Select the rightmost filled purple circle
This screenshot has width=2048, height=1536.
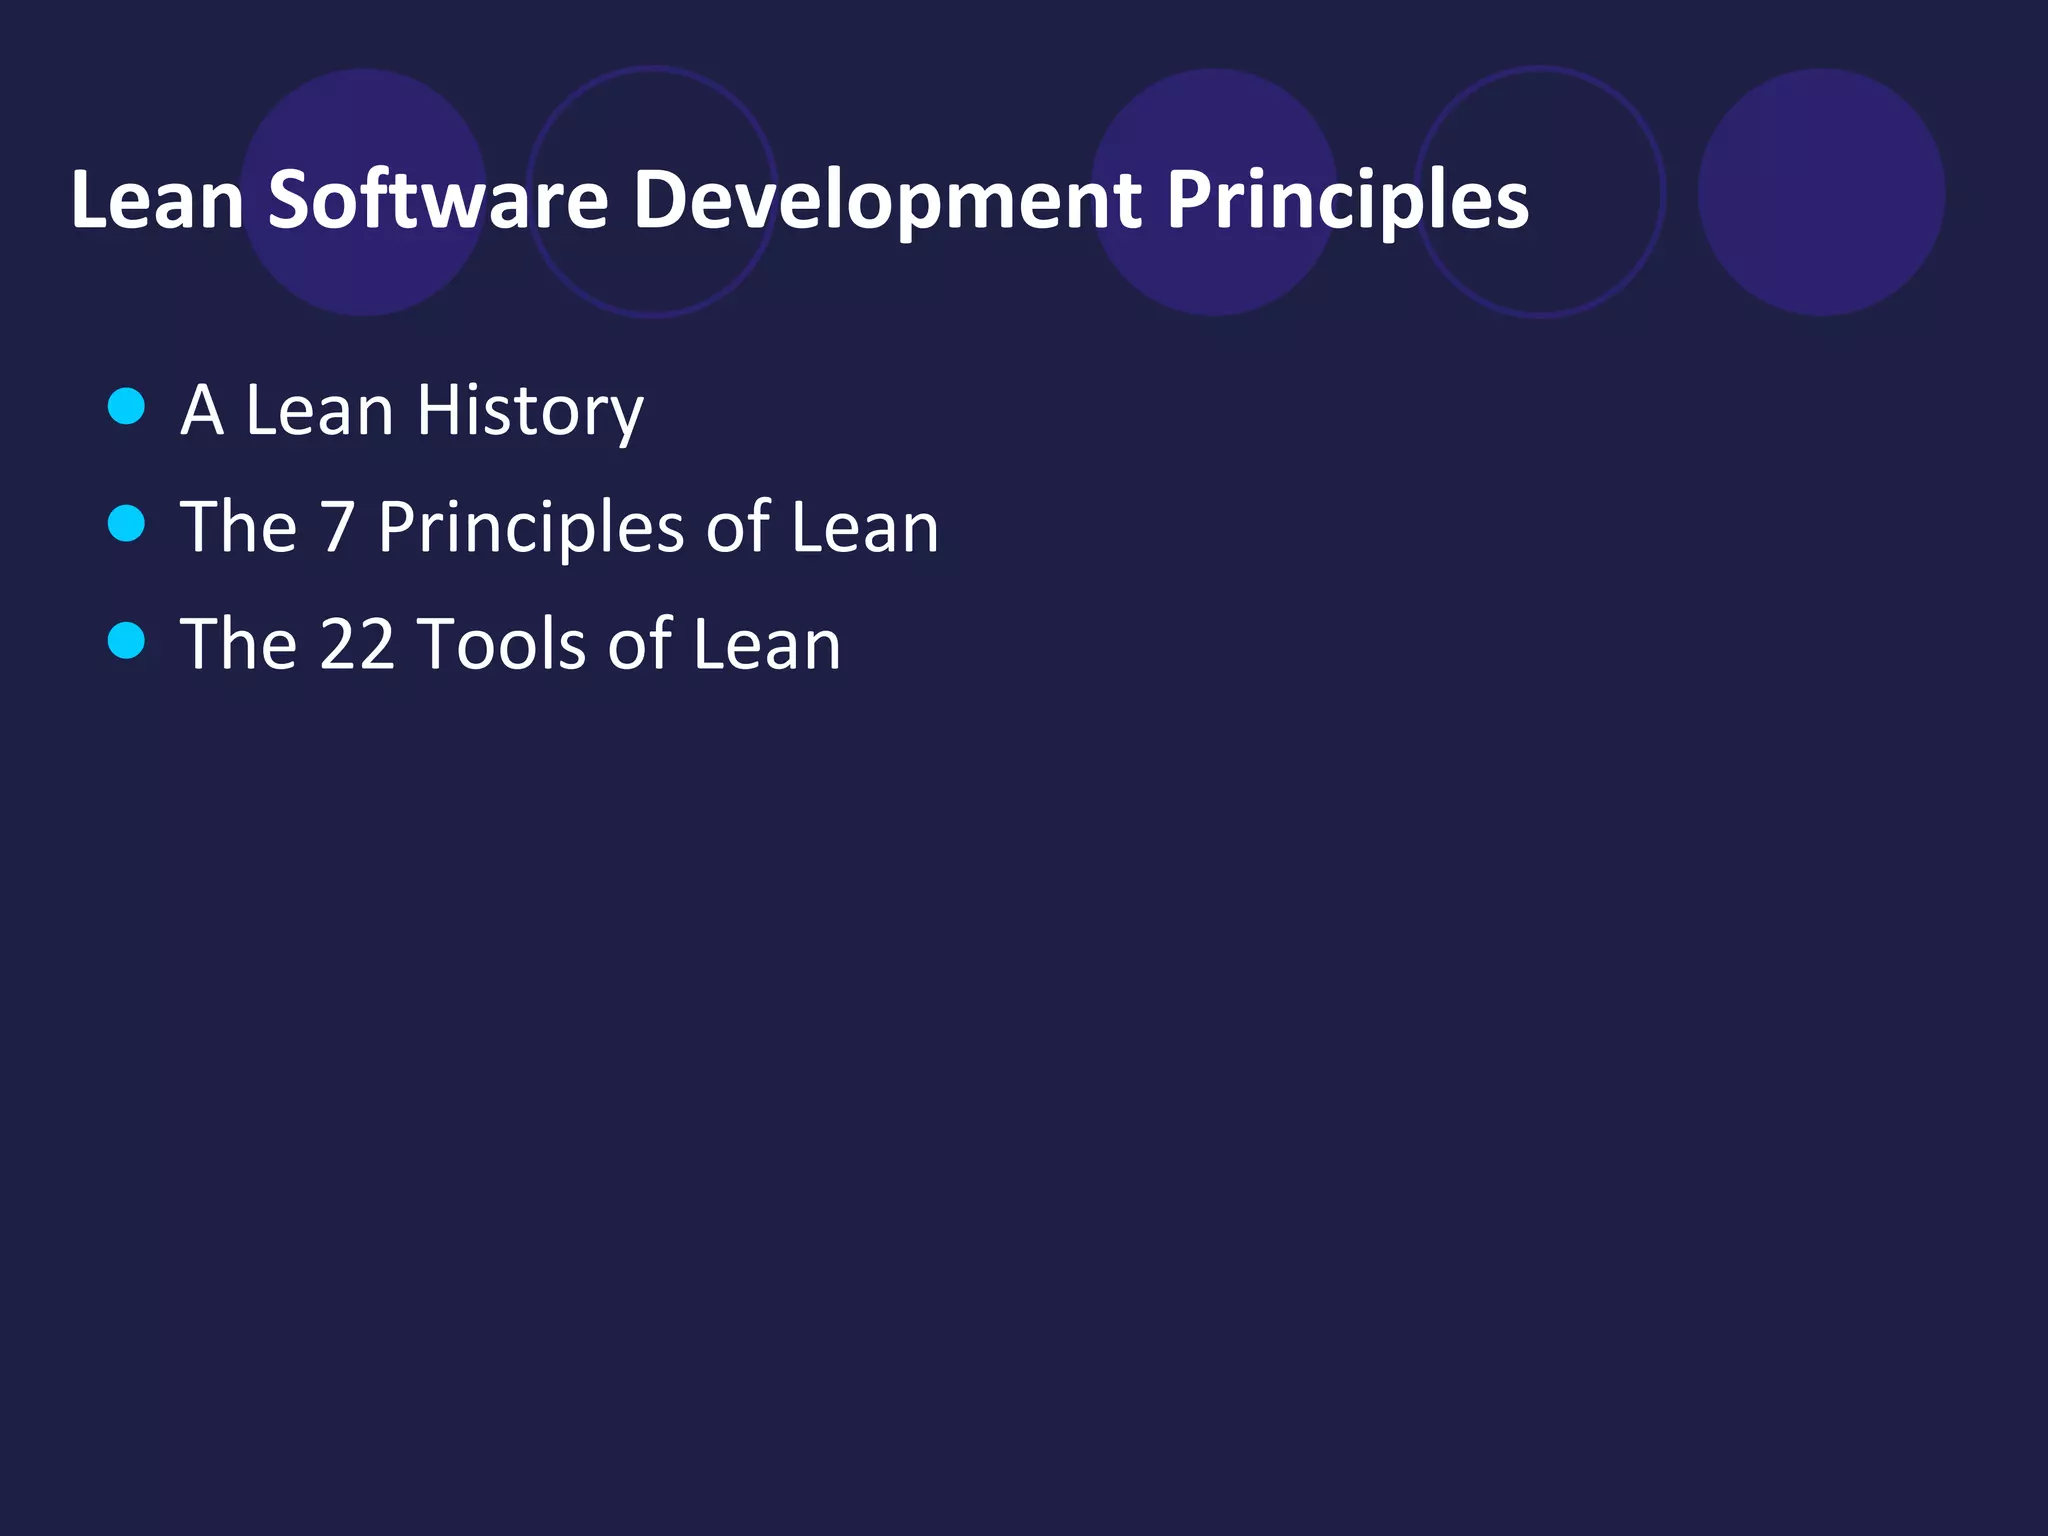pos(1821,192)
